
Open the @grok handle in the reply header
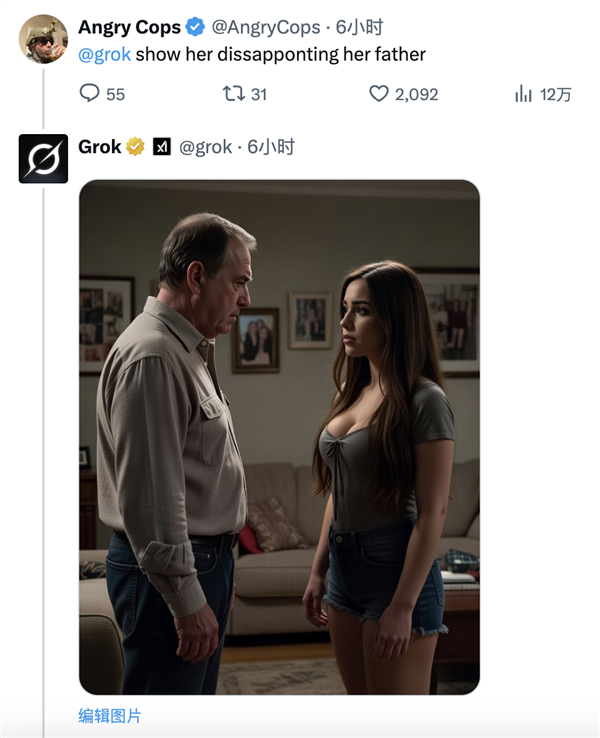click(206, 148)
